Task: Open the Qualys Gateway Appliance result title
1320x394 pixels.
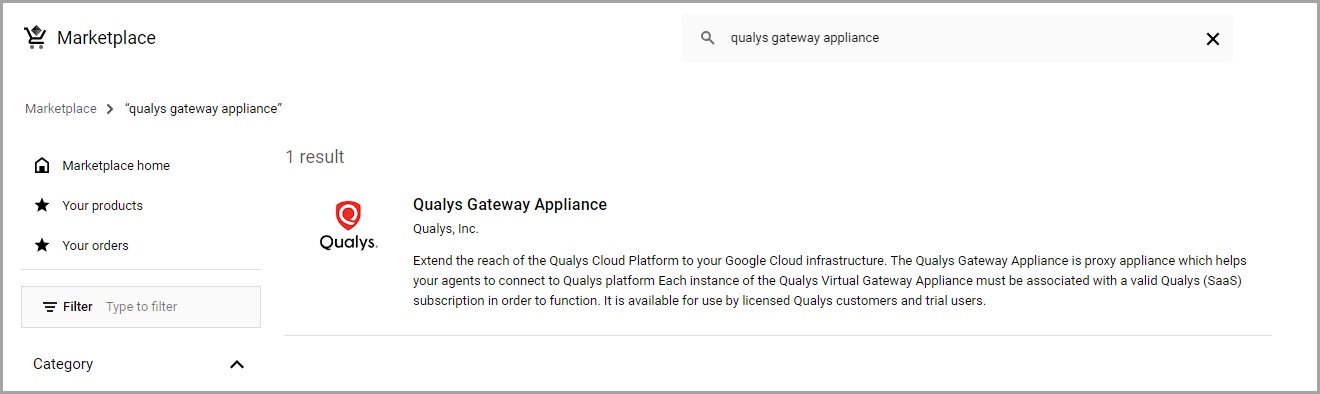Action: (x=510, y=204)
